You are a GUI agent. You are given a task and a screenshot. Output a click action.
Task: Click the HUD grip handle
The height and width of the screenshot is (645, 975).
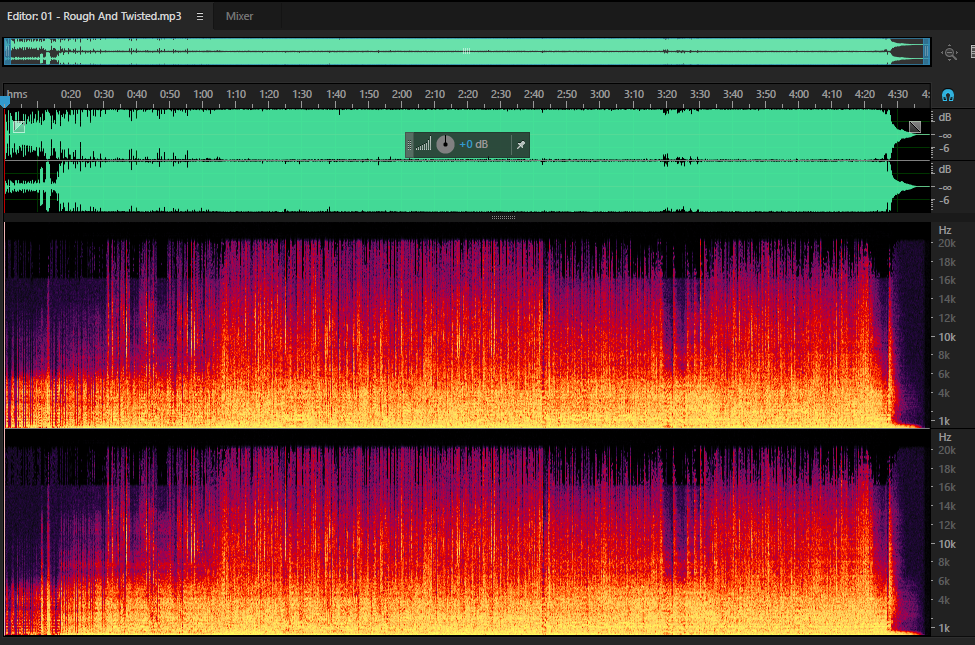(x=409, y=145)
